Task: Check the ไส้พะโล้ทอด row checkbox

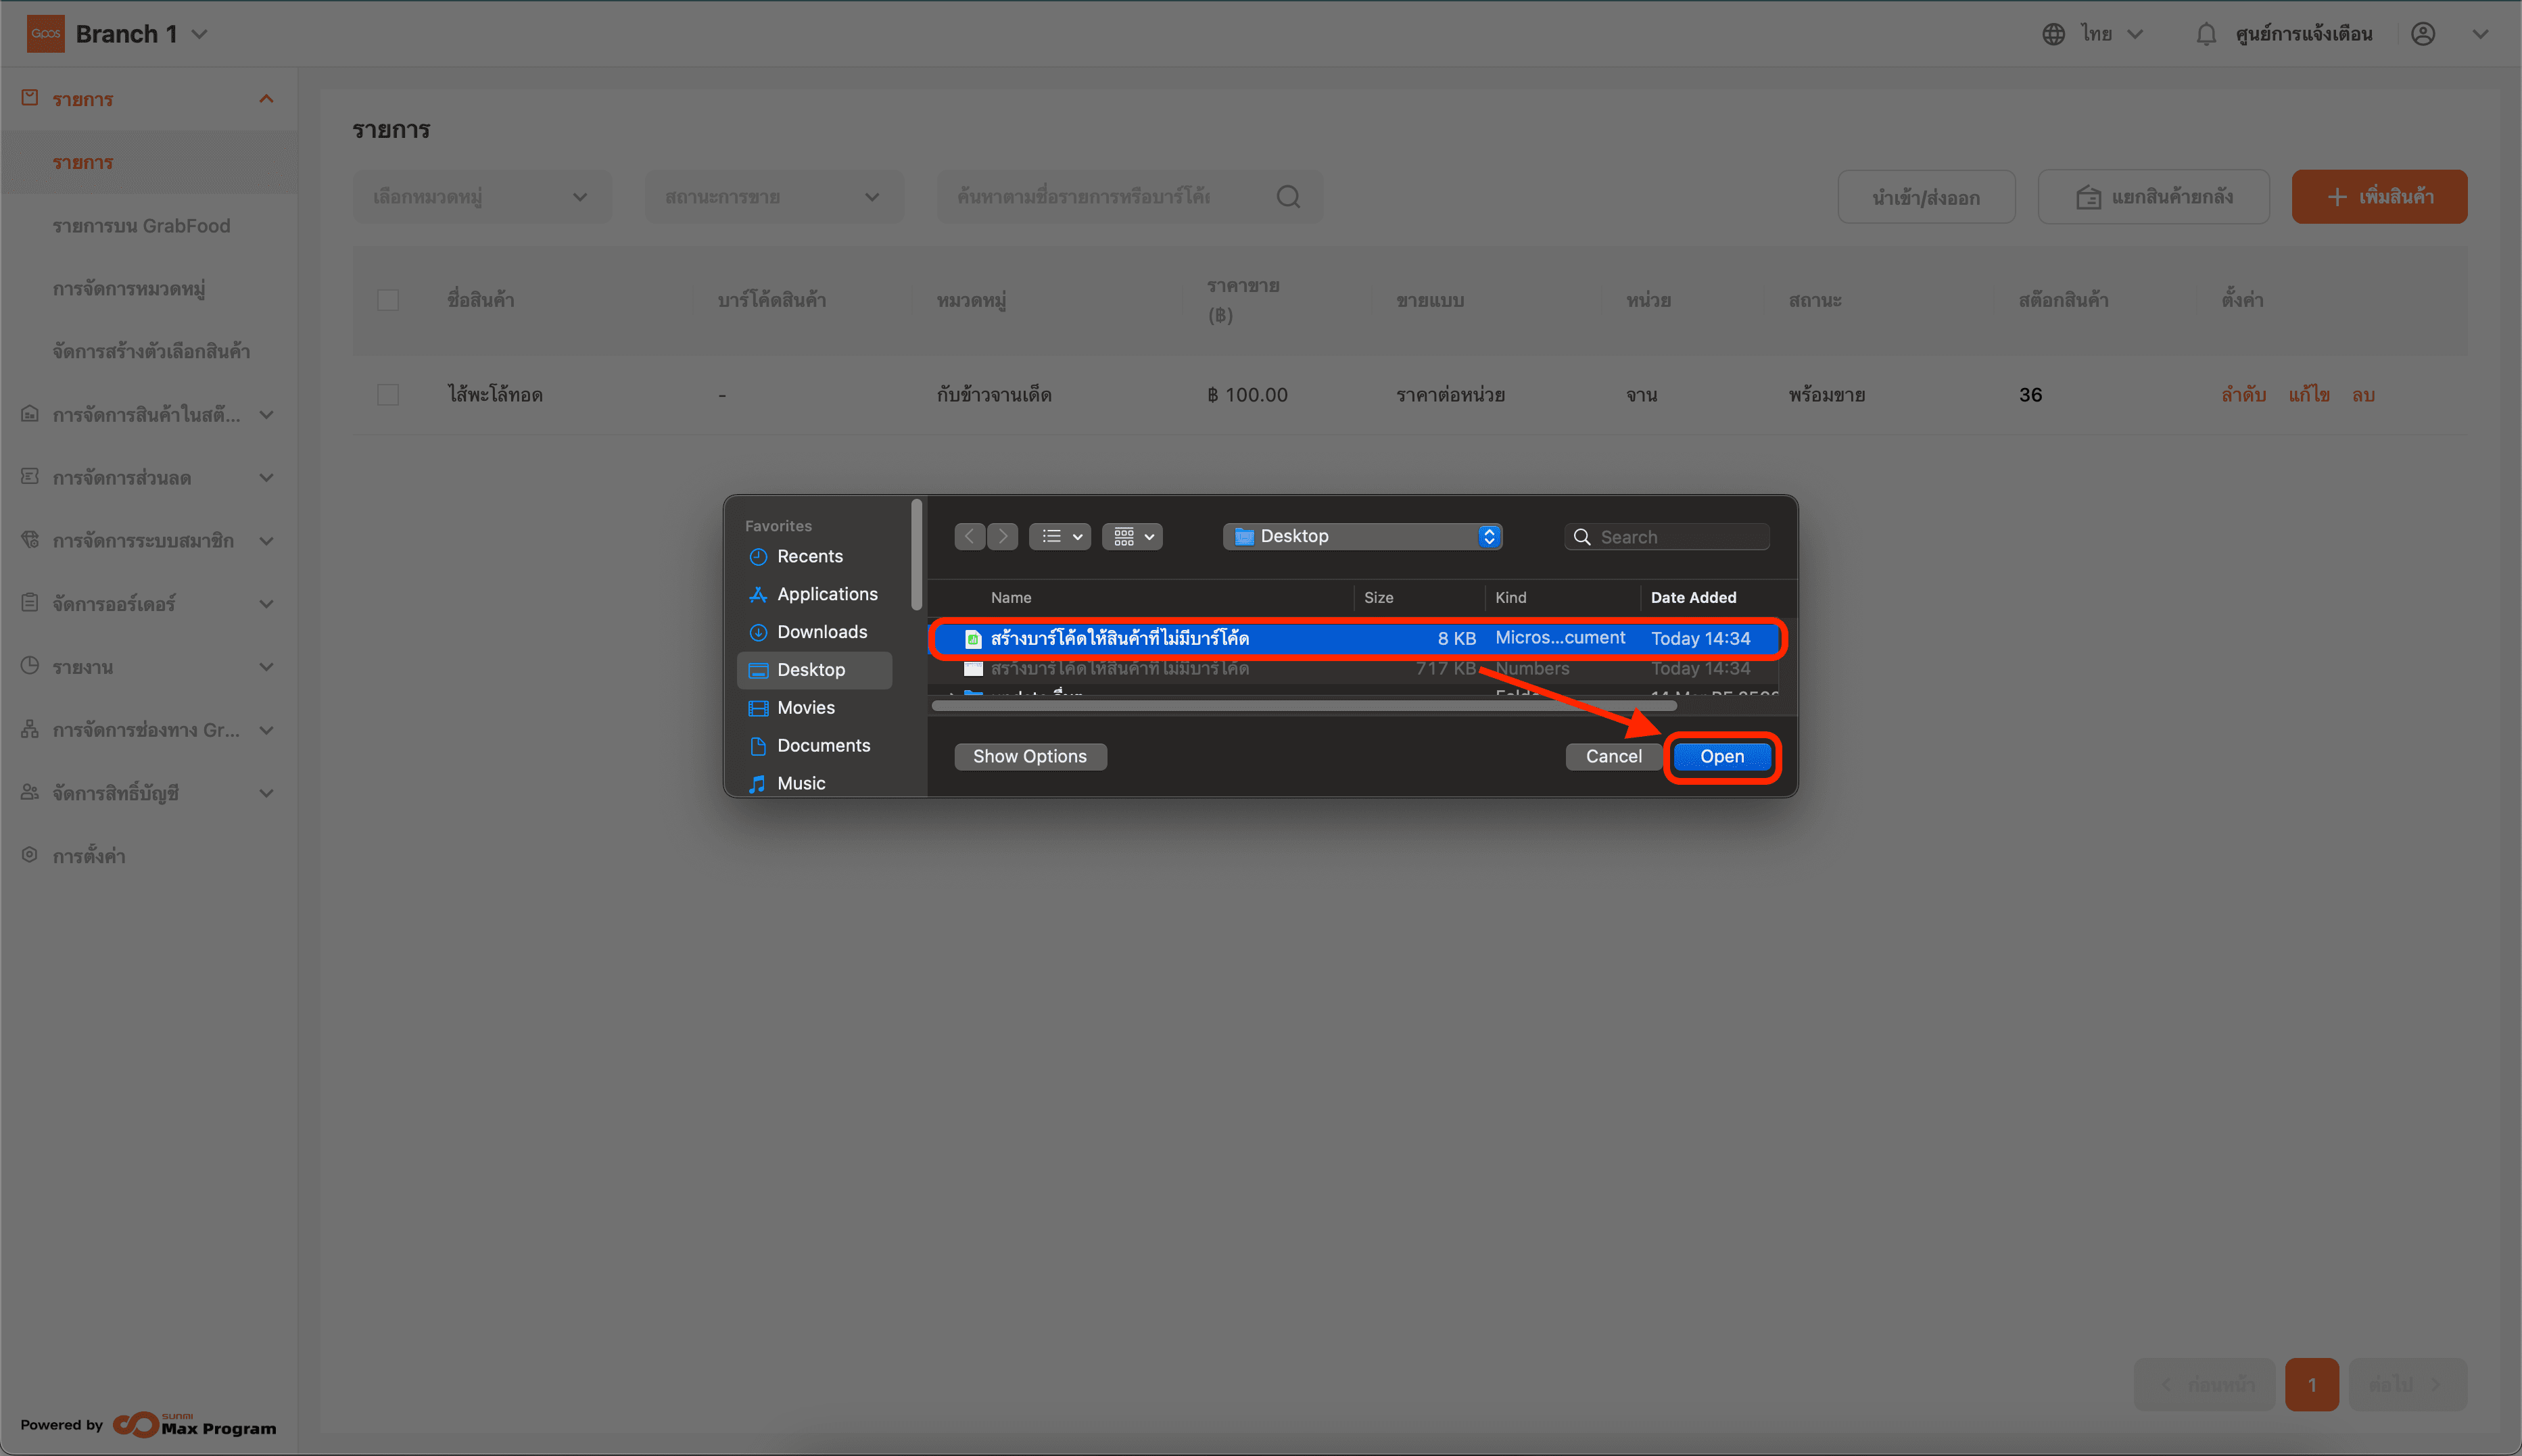Action: (388, 395)
